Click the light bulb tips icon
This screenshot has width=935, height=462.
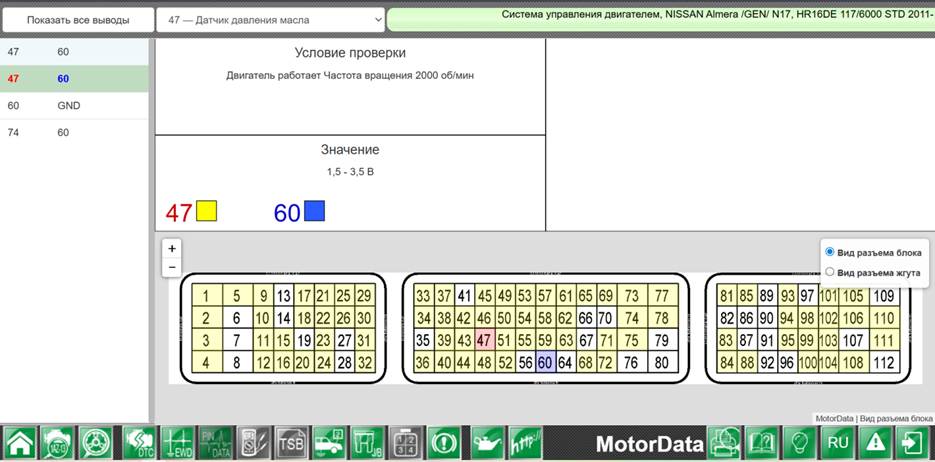[799, 443]
